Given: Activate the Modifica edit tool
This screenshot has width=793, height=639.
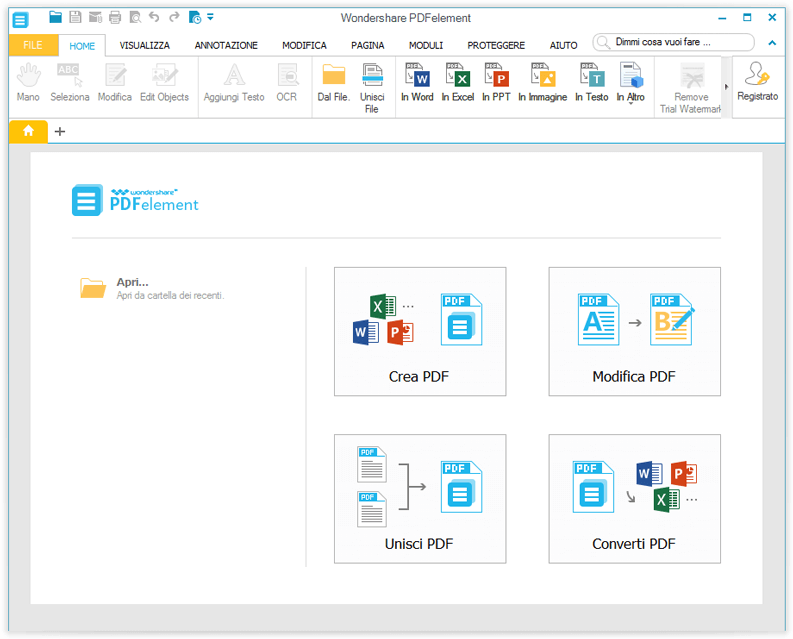Looking at the screenshot, I should [x=115, y=83].
